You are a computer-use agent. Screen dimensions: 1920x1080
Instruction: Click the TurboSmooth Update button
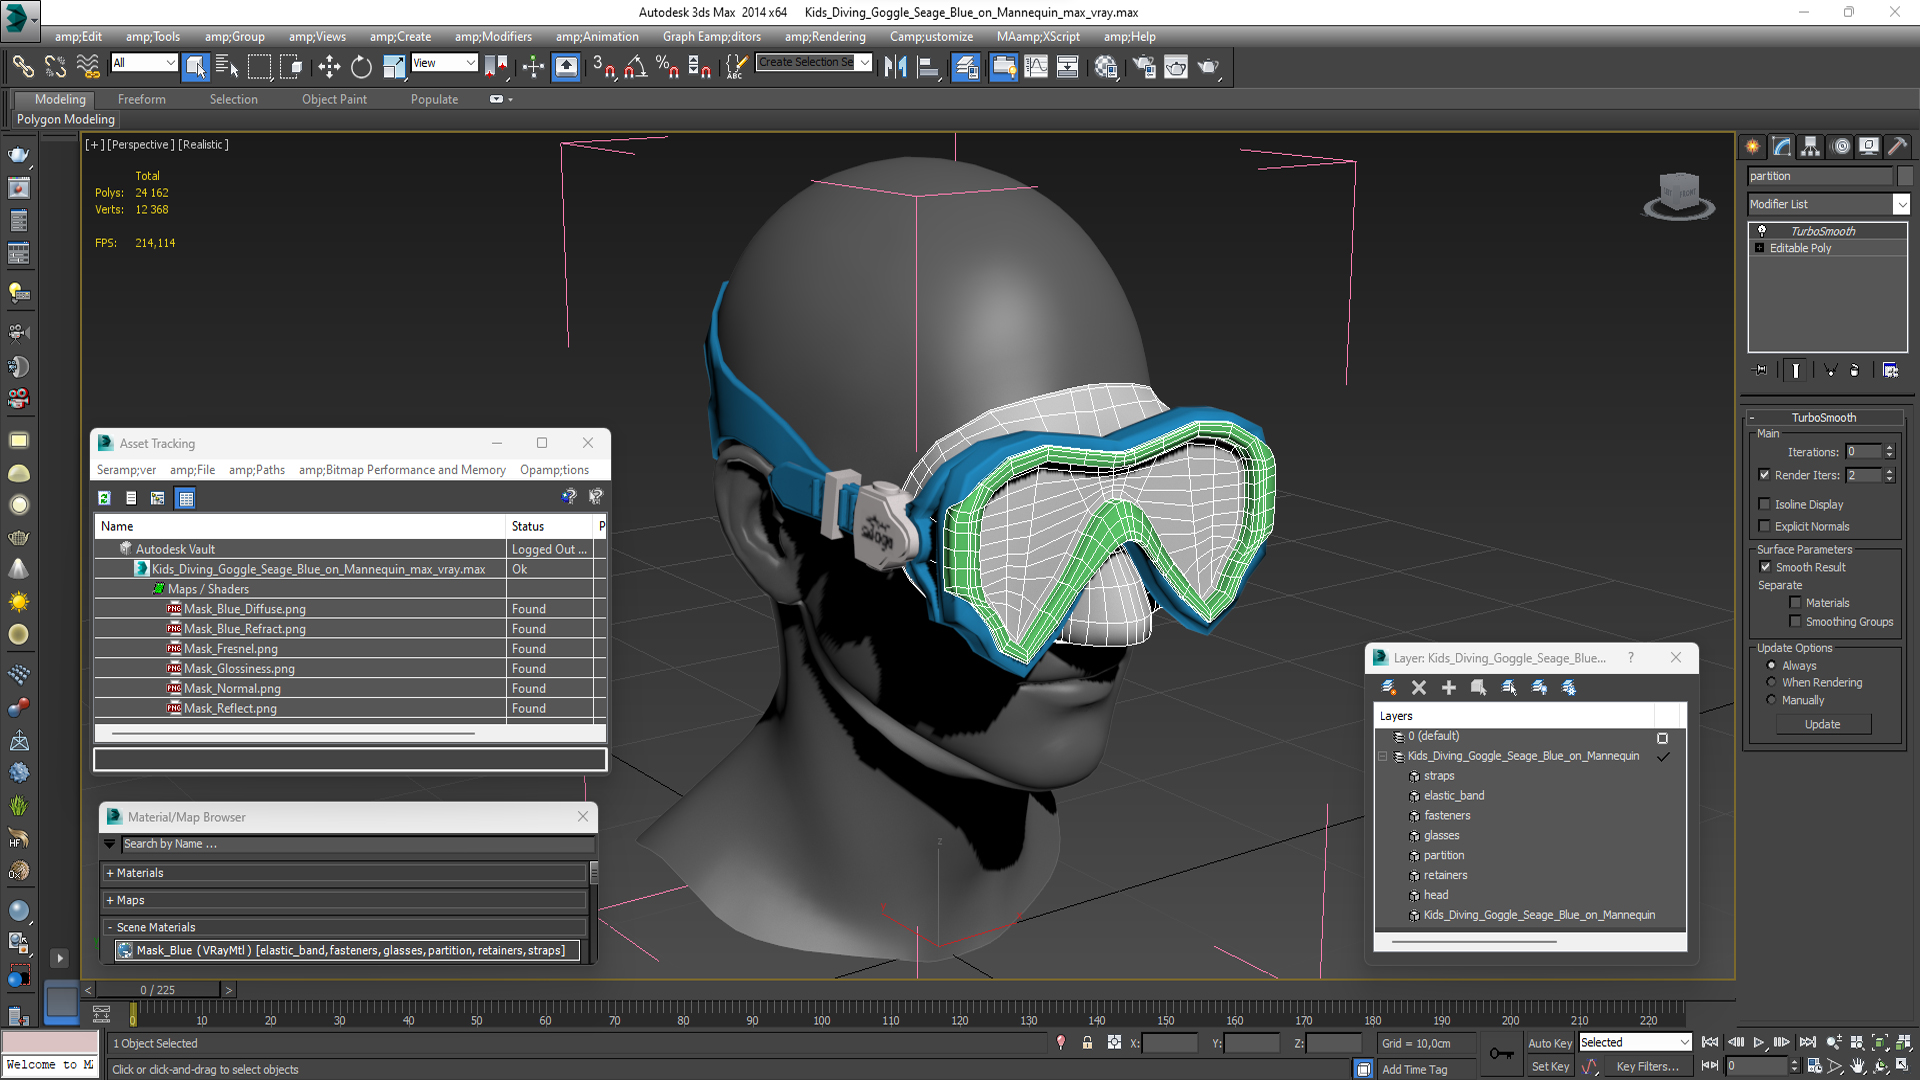point(1822,724)
